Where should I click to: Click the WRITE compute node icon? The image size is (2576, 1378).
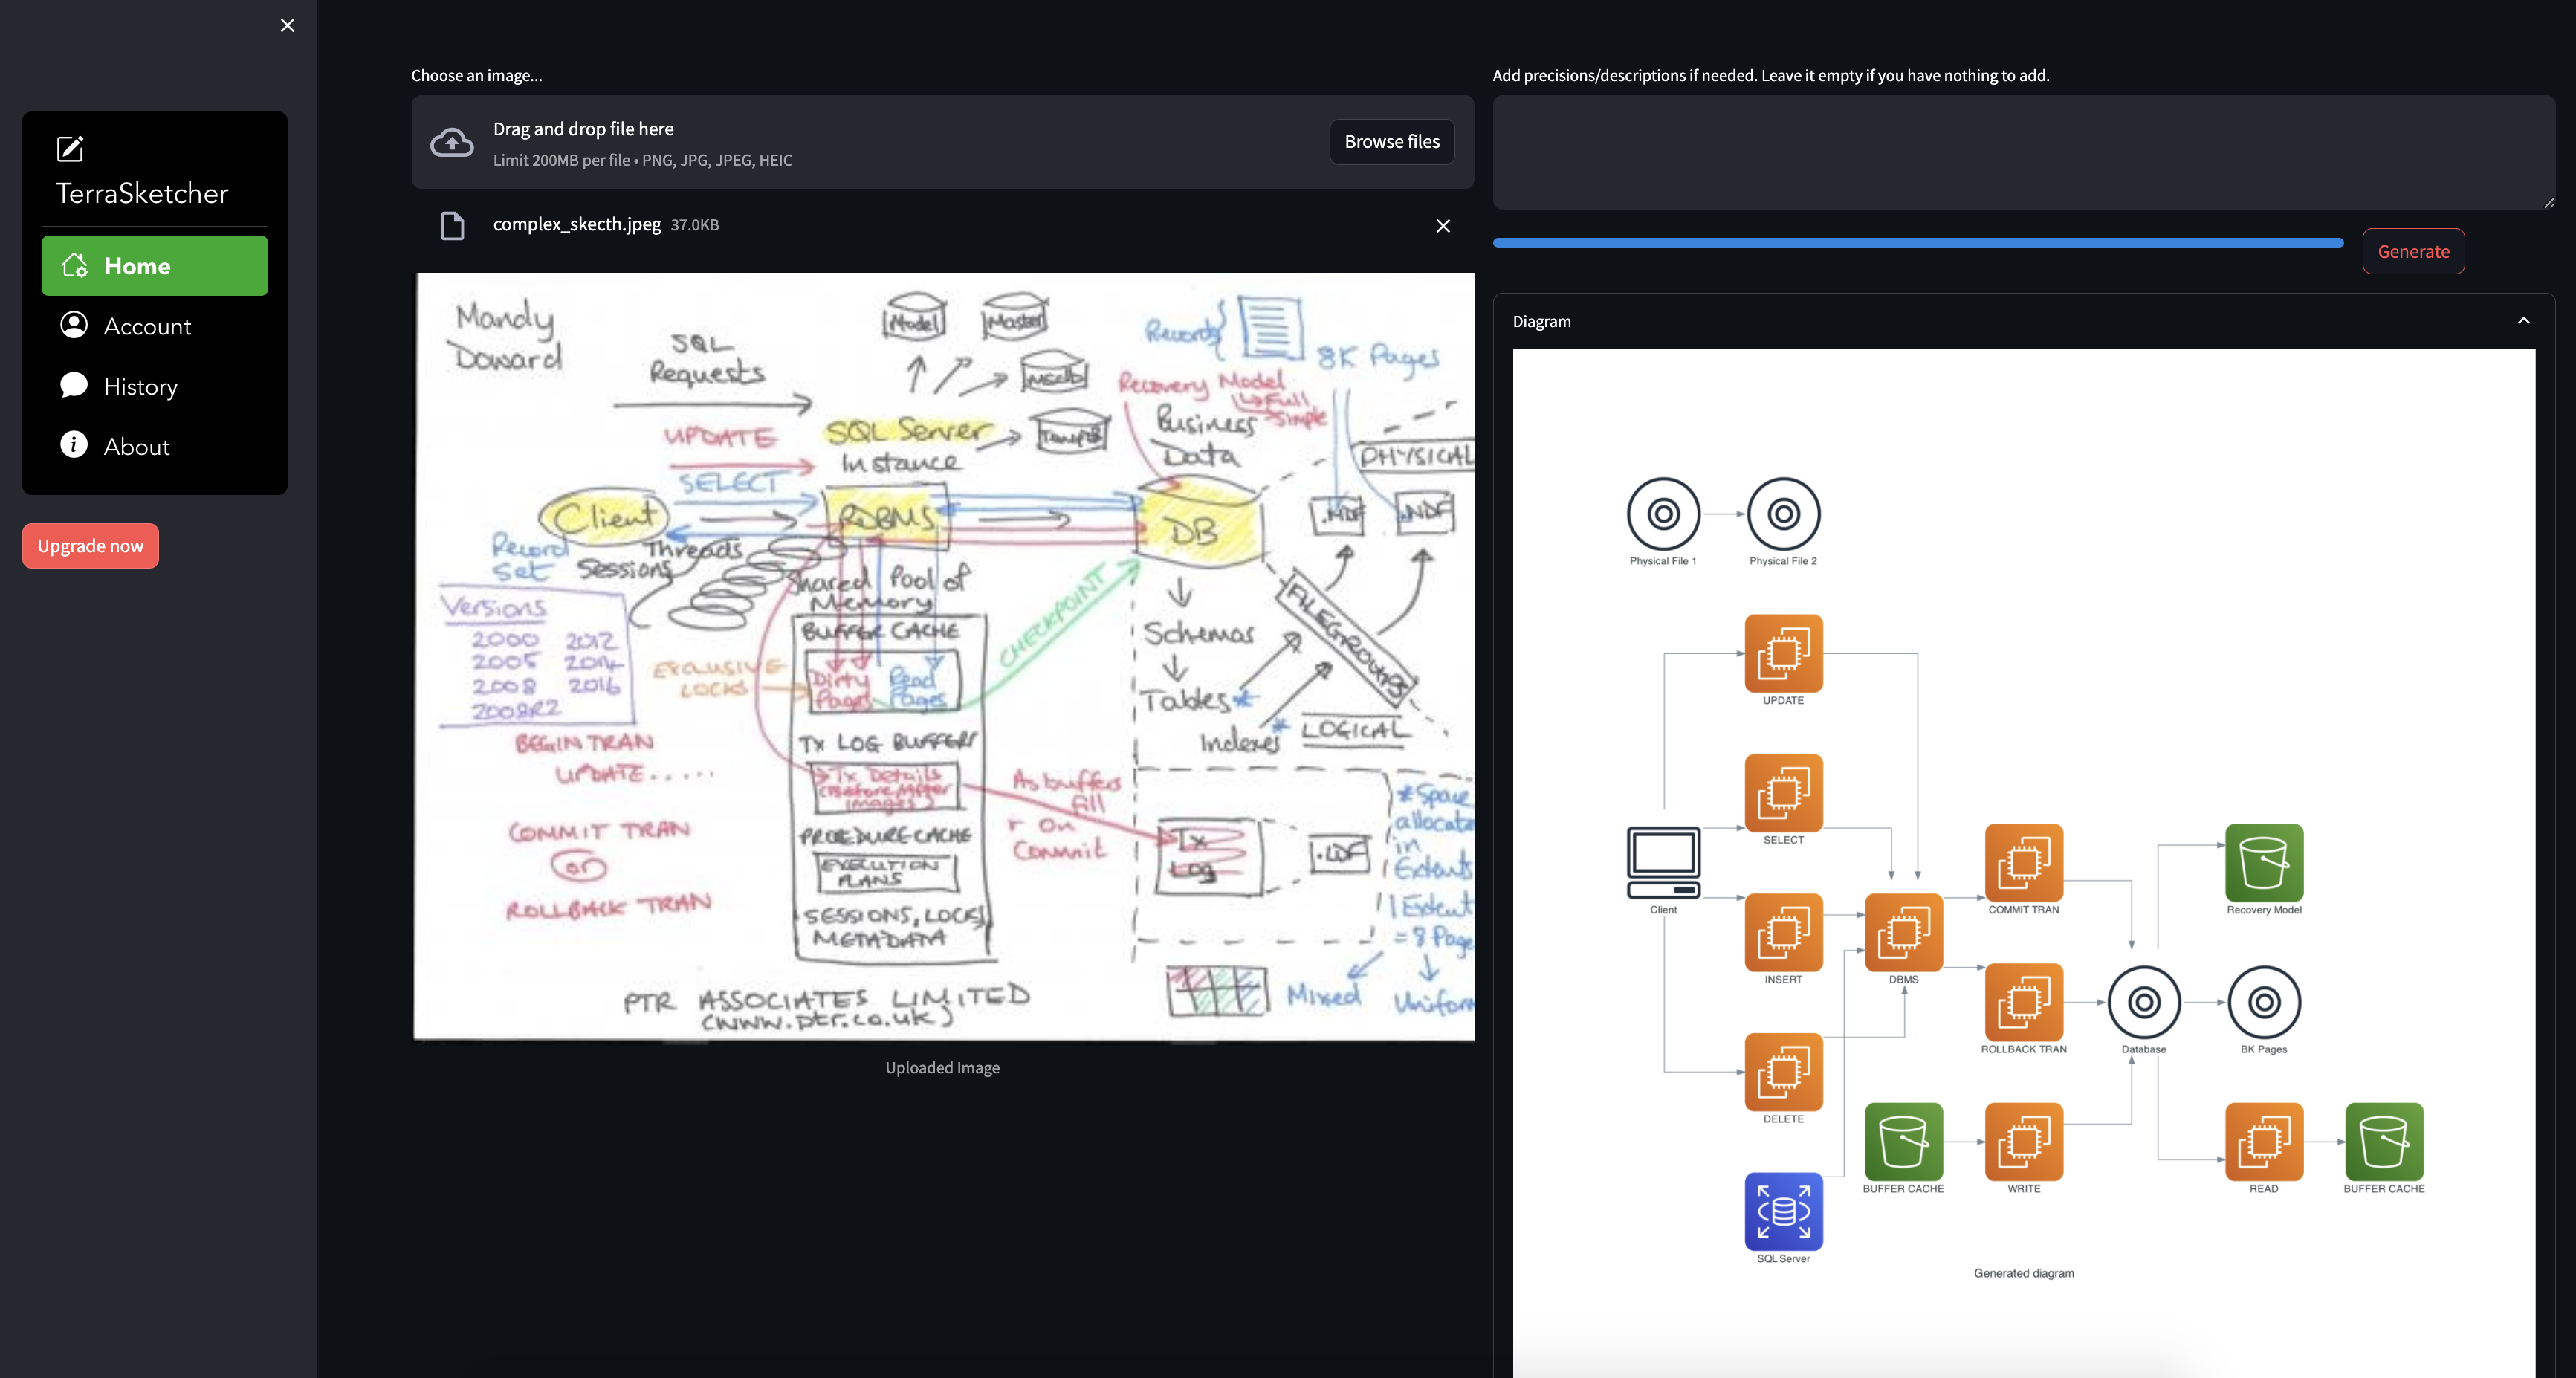click(2024, 1142)
